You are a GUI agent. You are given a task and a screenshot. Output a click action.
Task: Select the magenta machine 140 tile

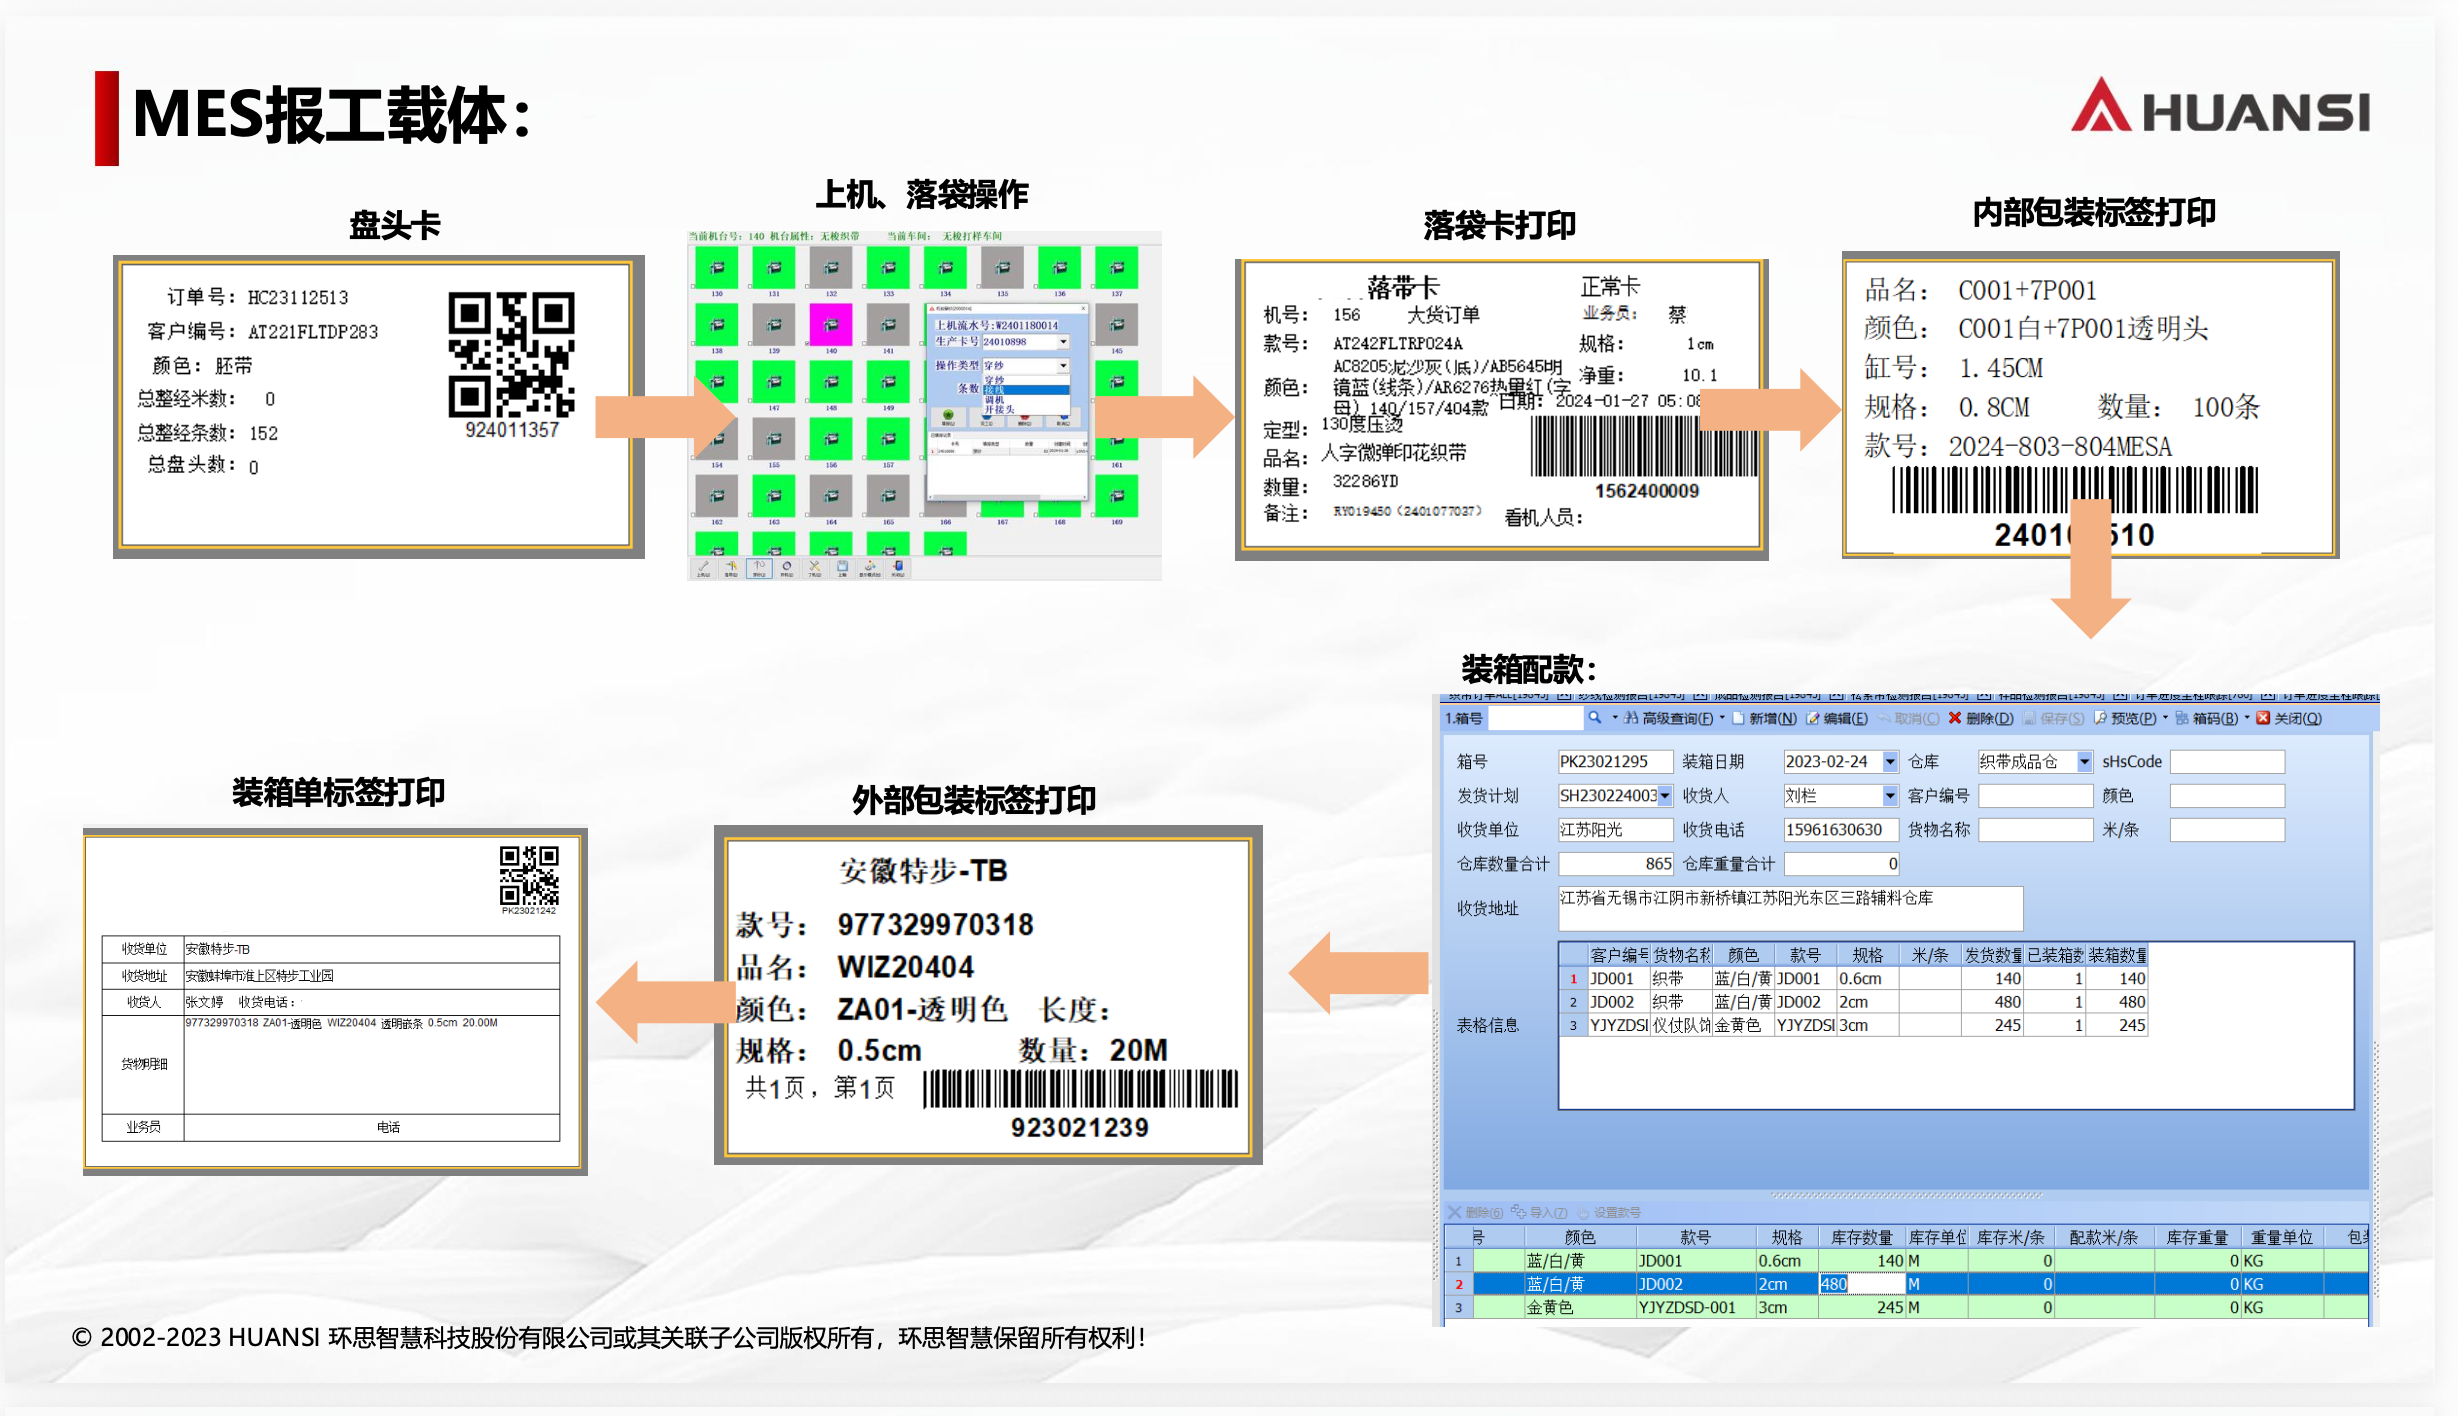coord(831,324)
